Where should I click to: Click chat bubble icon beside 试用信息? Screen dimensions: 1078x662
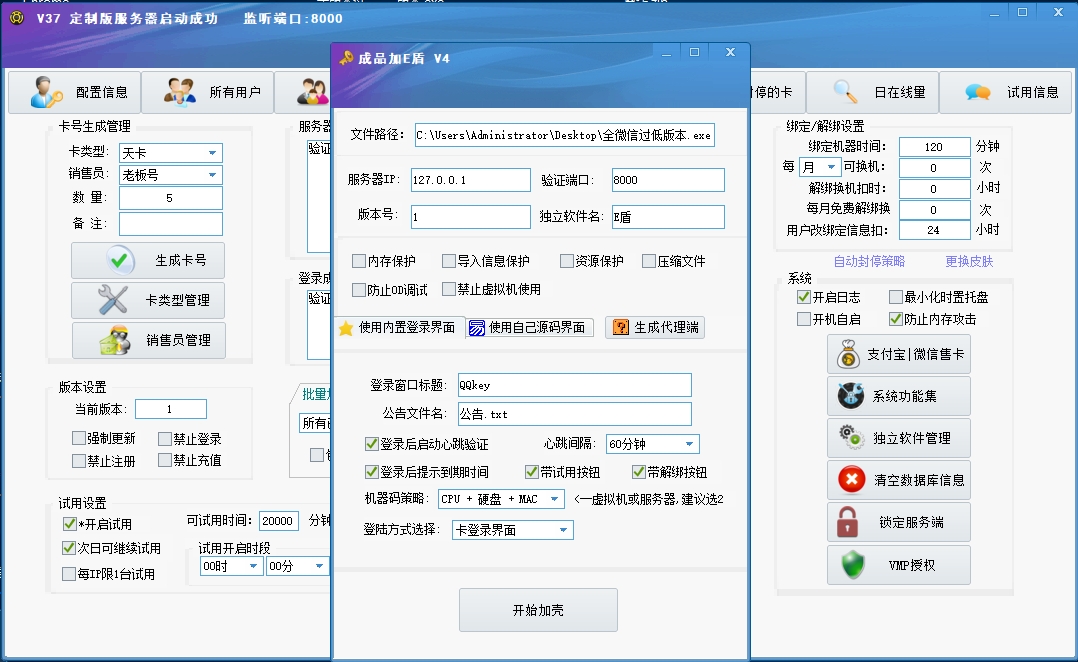[x=978, y=92]
